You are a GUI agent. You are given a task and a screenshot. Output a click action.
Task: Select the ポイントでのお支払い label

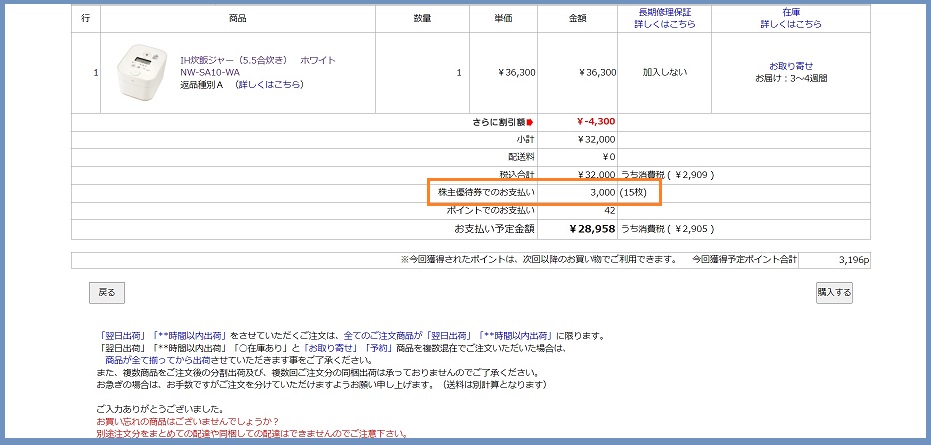coord(490,210)
